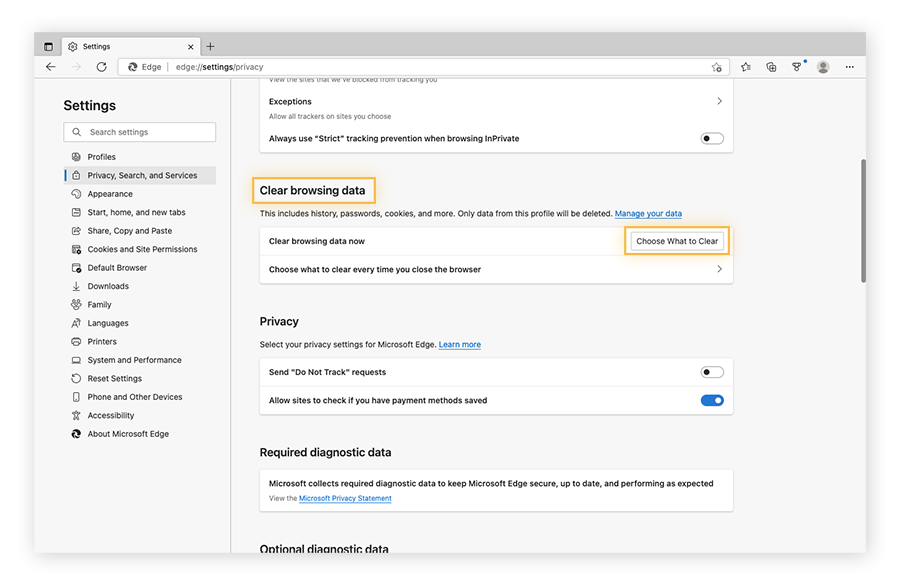Image resolution: width=900 pixels, height=585 pixels.
Task: Open the Profiles section icon in sidebar
Action: pos(77,156)
